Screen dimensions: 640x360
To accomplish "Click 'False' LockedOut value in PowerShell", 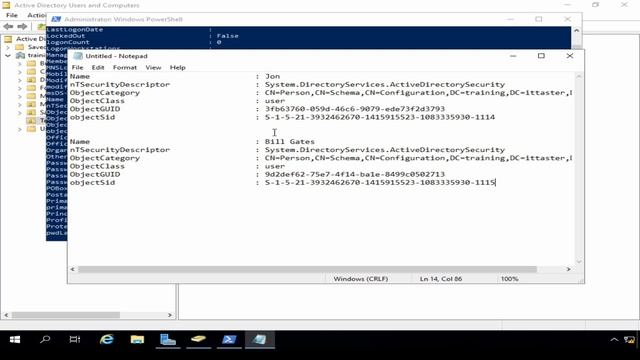I will [x=227, y=36].
